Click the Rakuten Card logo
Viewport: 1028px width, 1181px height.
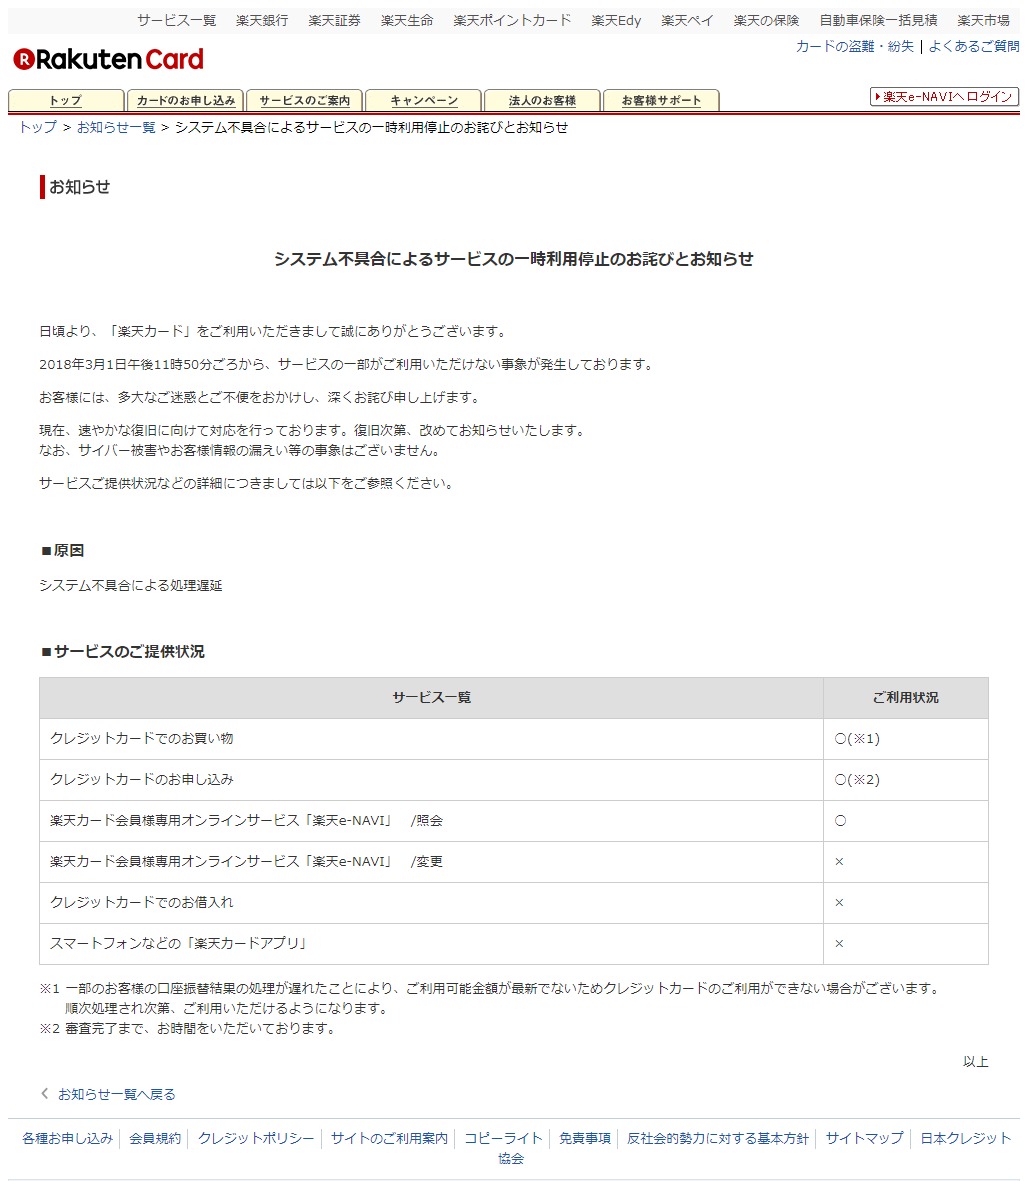[x=108, y=59]
